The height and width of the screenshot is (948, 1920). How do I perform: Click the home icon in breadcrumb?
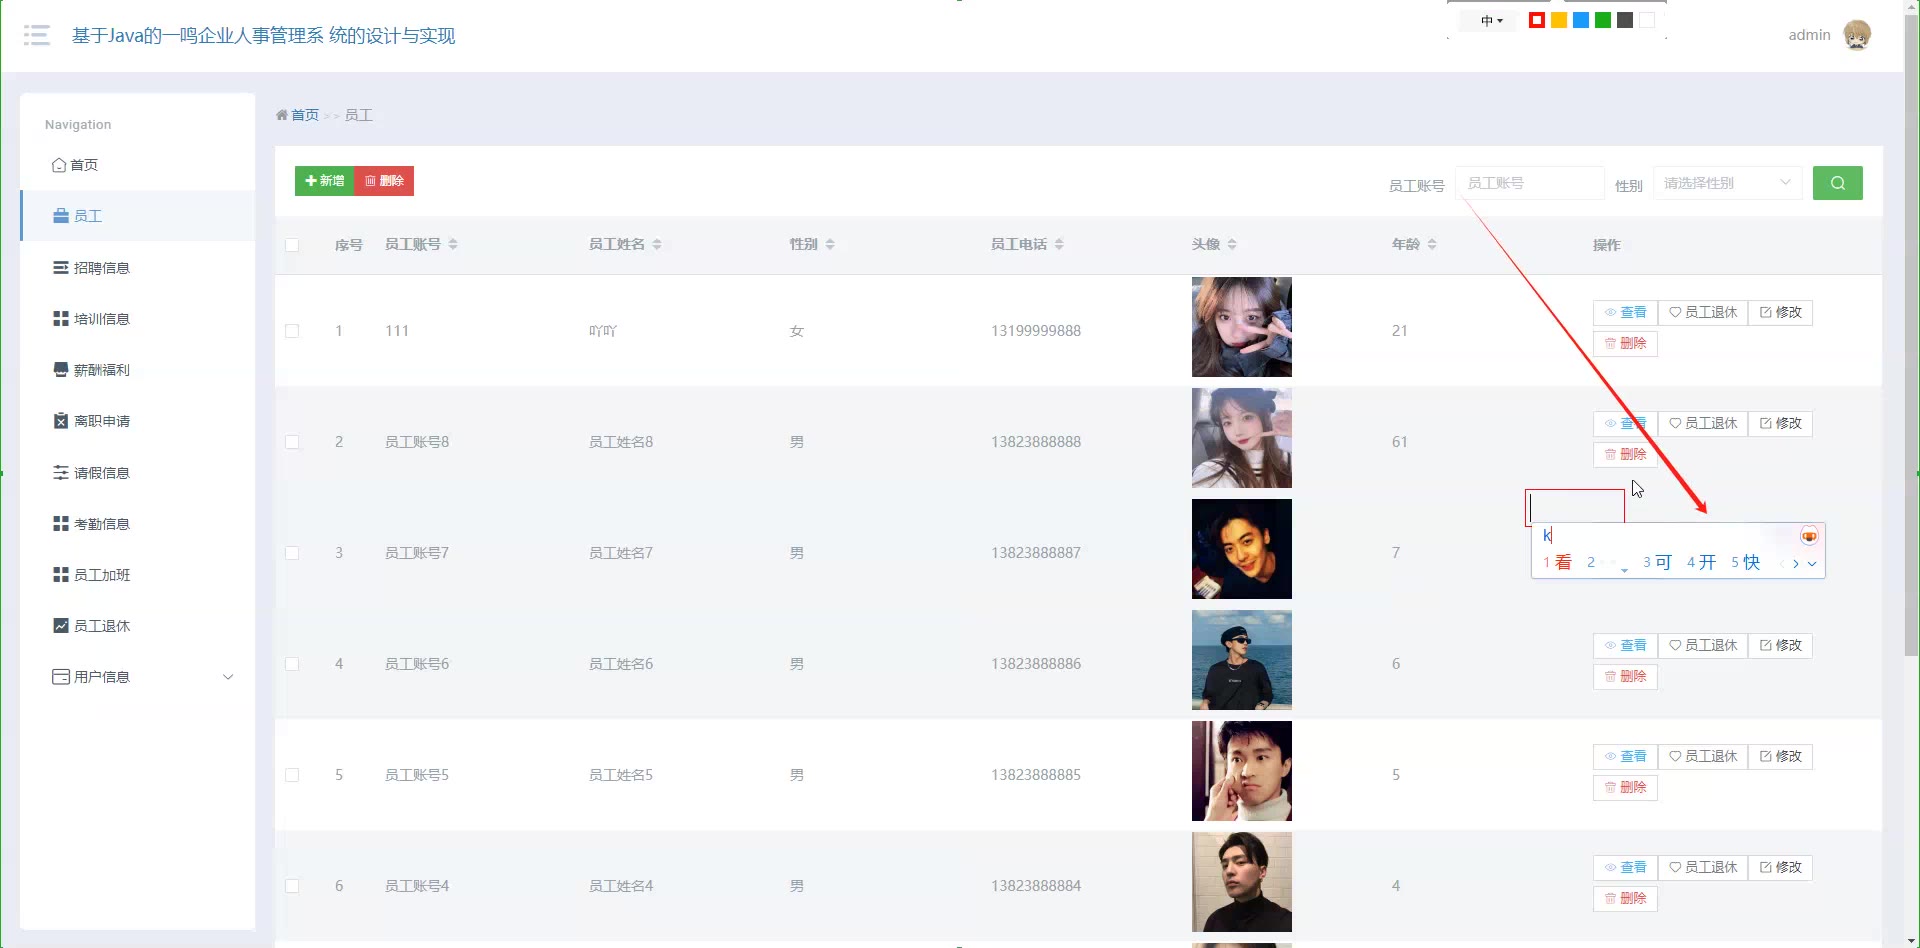[x=282, y=115]
